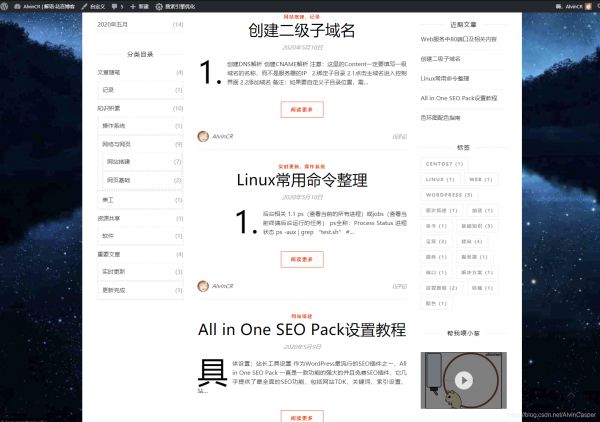Click the 自定义 customize pencil item
This screenshot has width=600, height=422.
pyautogui.click(x=93, y=7)
